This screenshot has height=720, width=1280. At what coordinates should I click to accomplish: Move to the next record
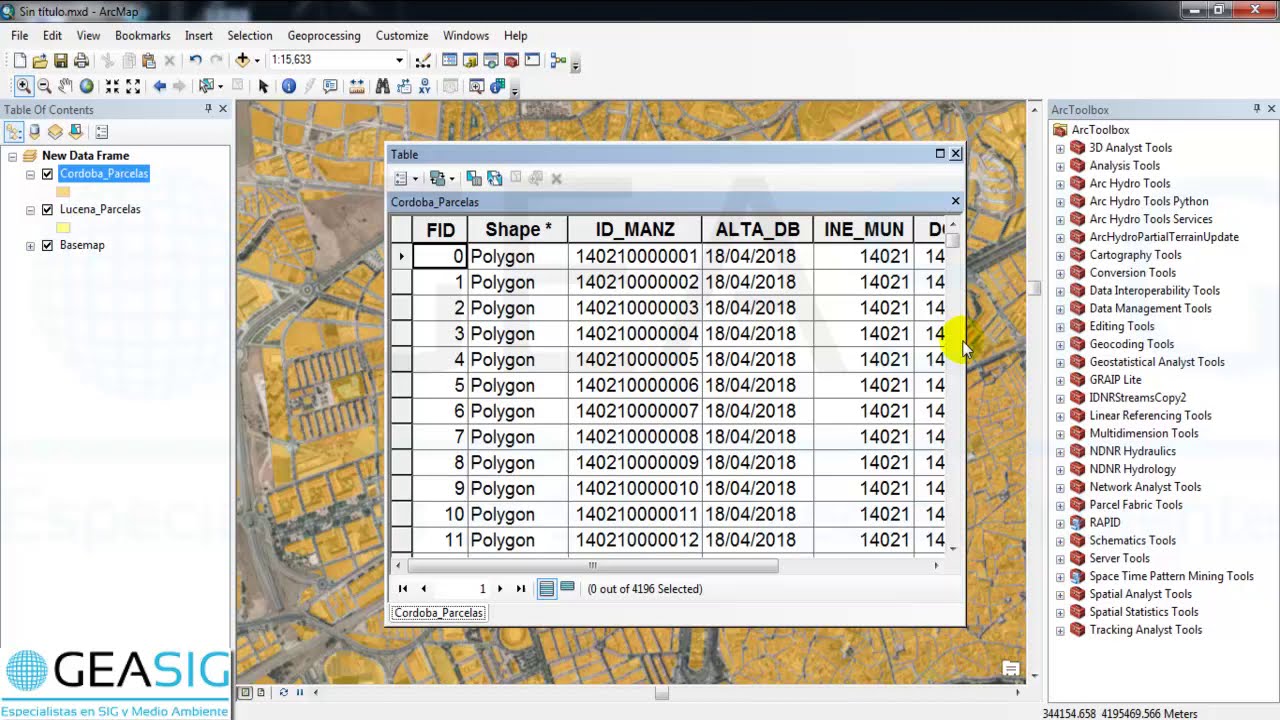point(500,589)
